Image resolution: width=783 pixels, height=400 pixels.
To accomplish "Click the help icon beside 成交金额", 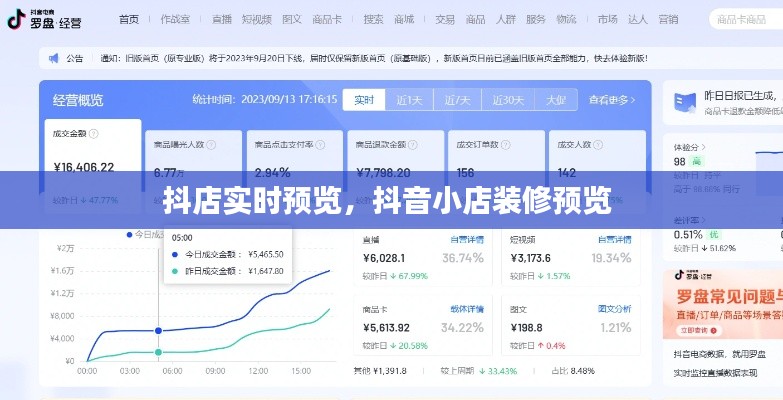I will point(94,133).
